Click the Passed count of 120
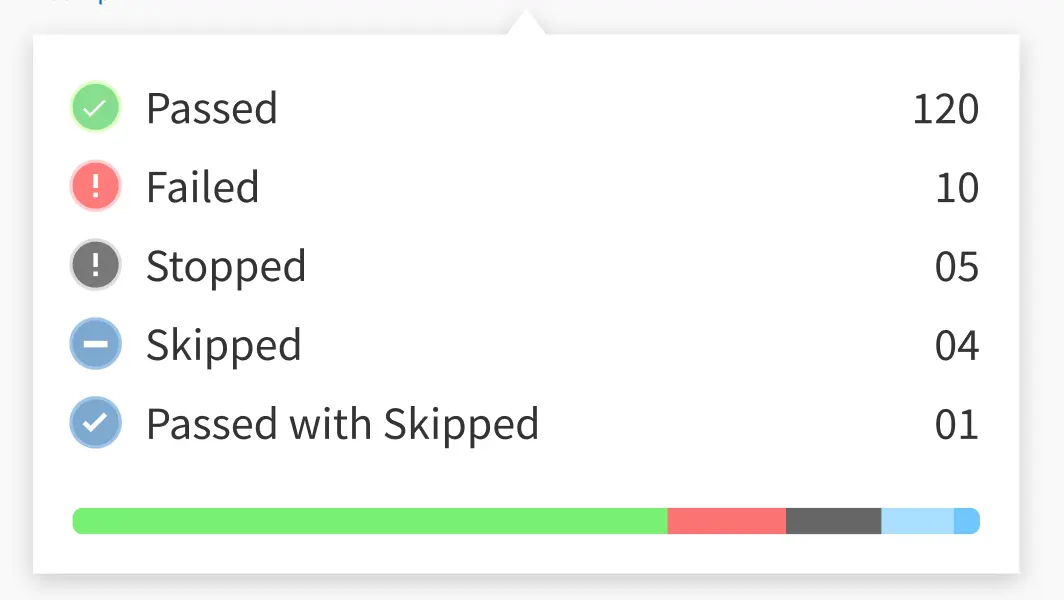The image size is (1064, 600). [945, 109]
